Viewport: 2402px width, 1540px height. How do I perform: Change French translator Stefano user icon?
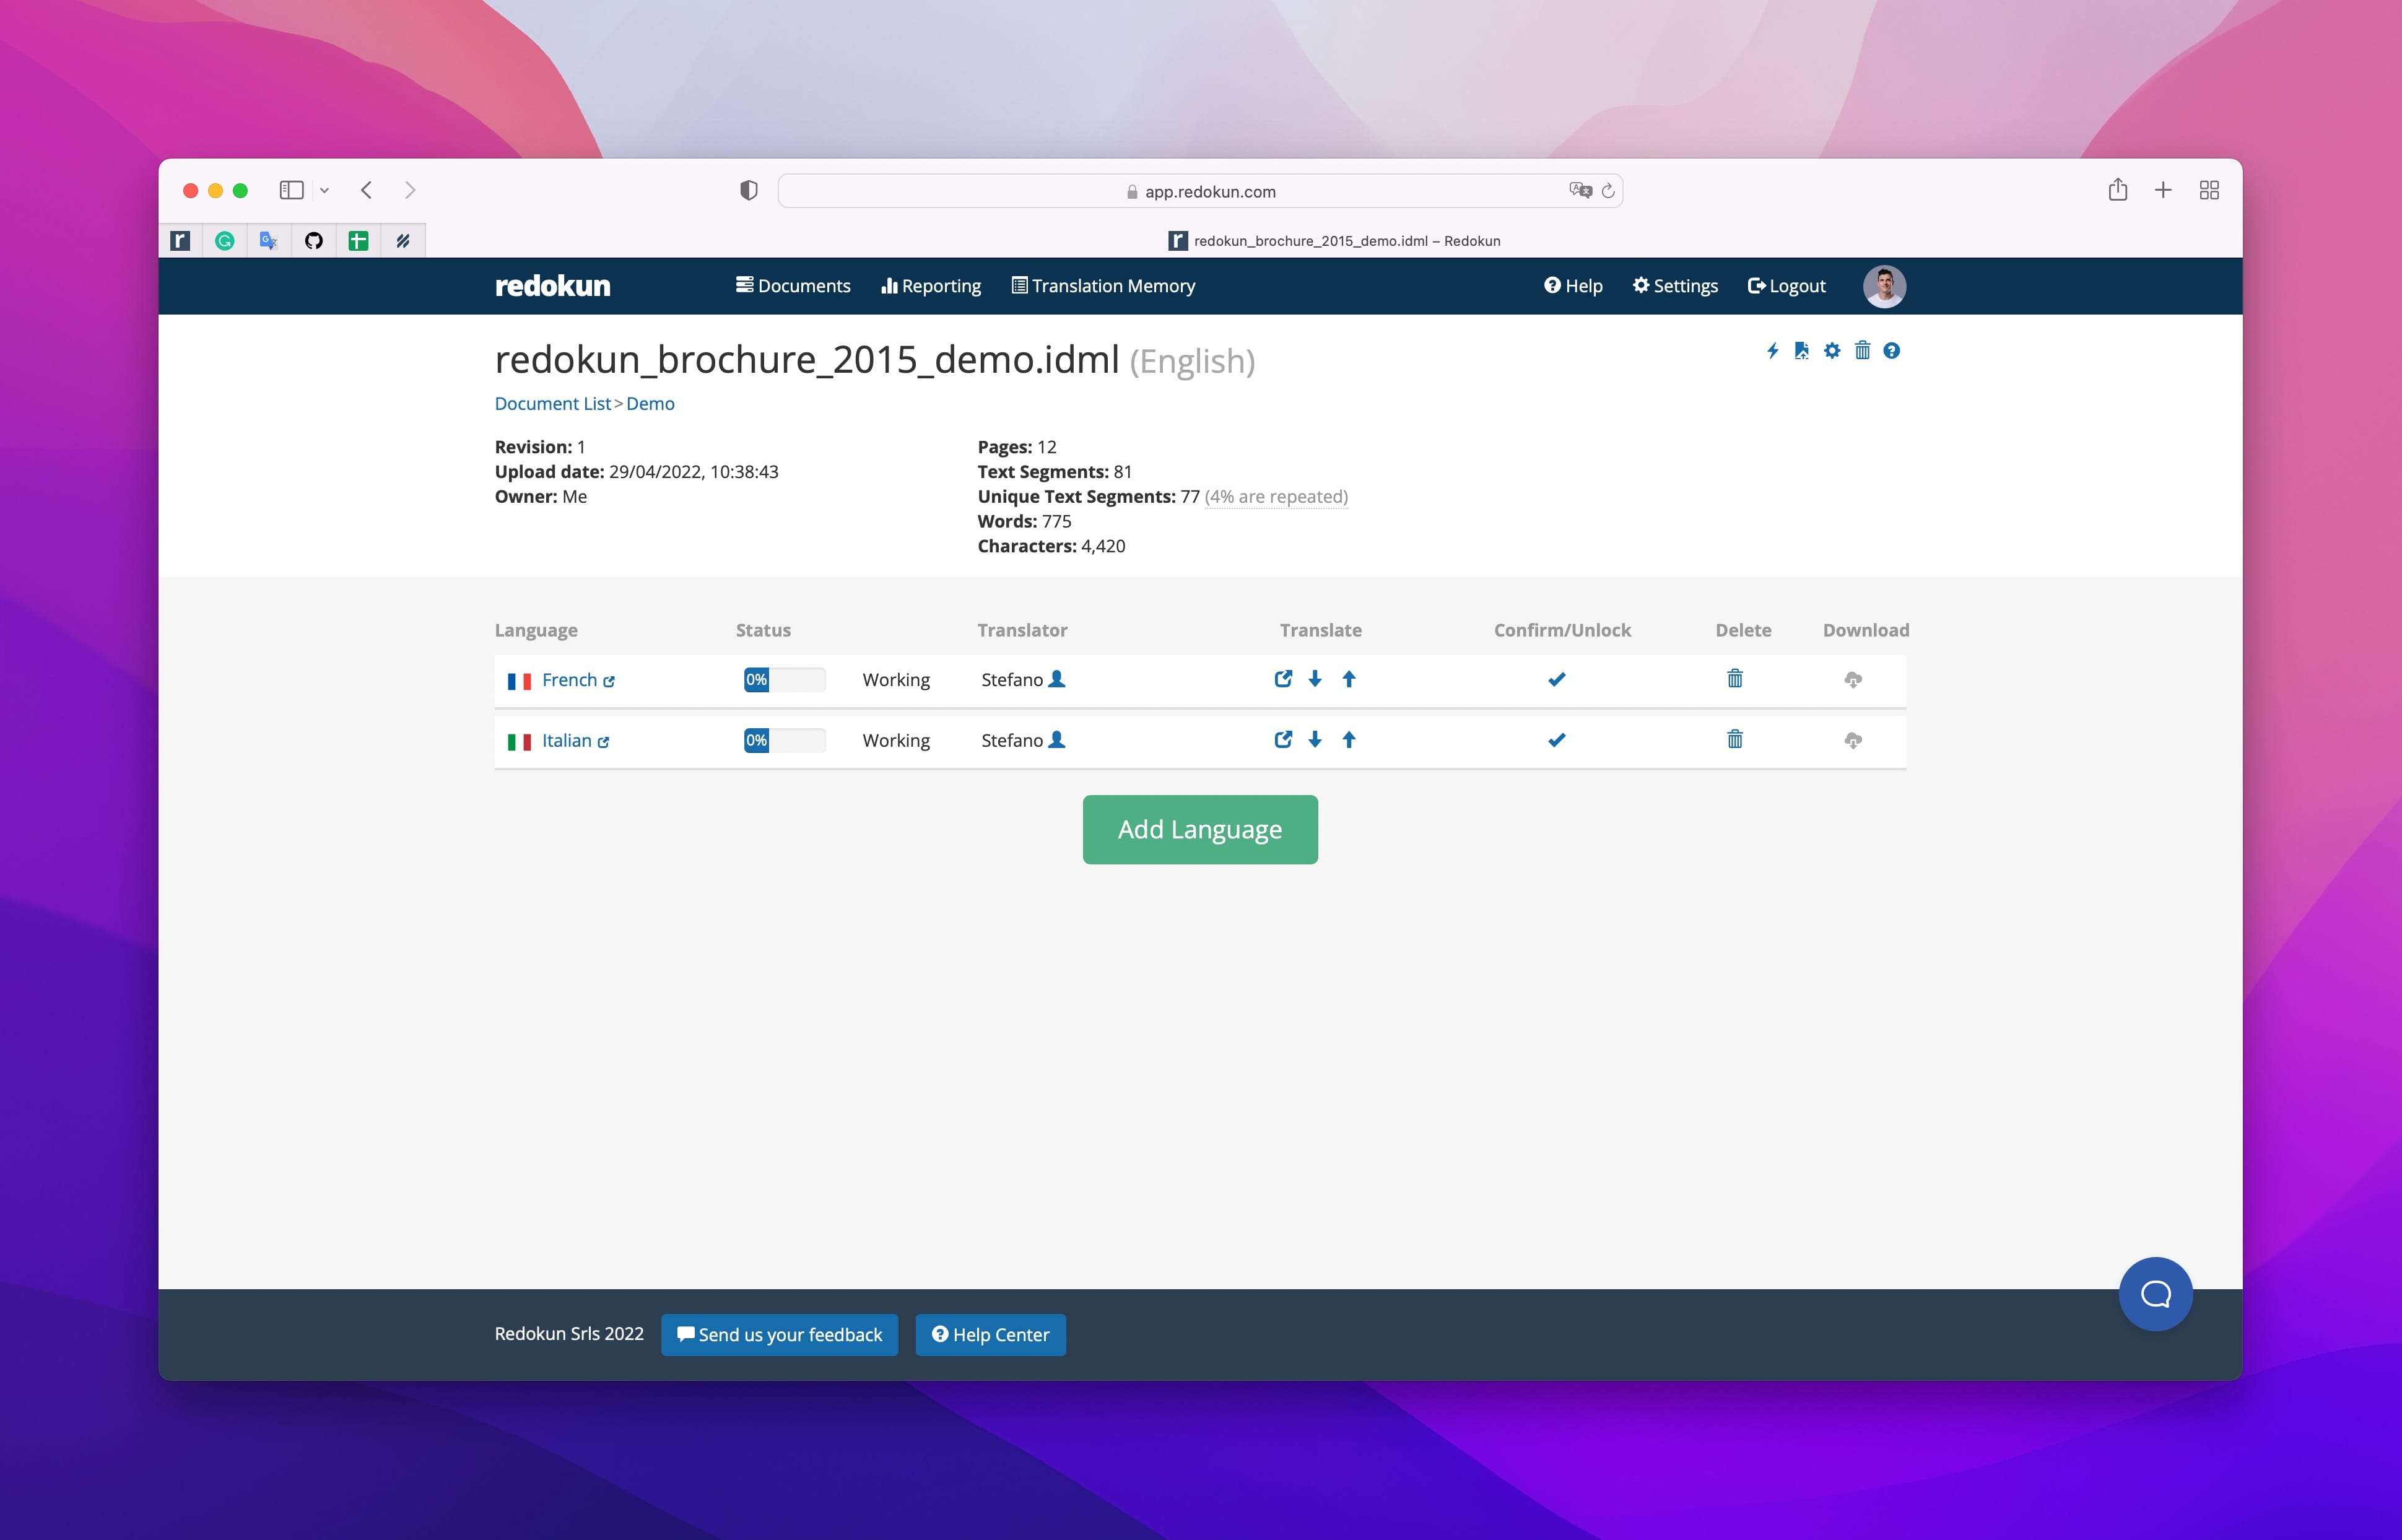(x=1056, y=679)
